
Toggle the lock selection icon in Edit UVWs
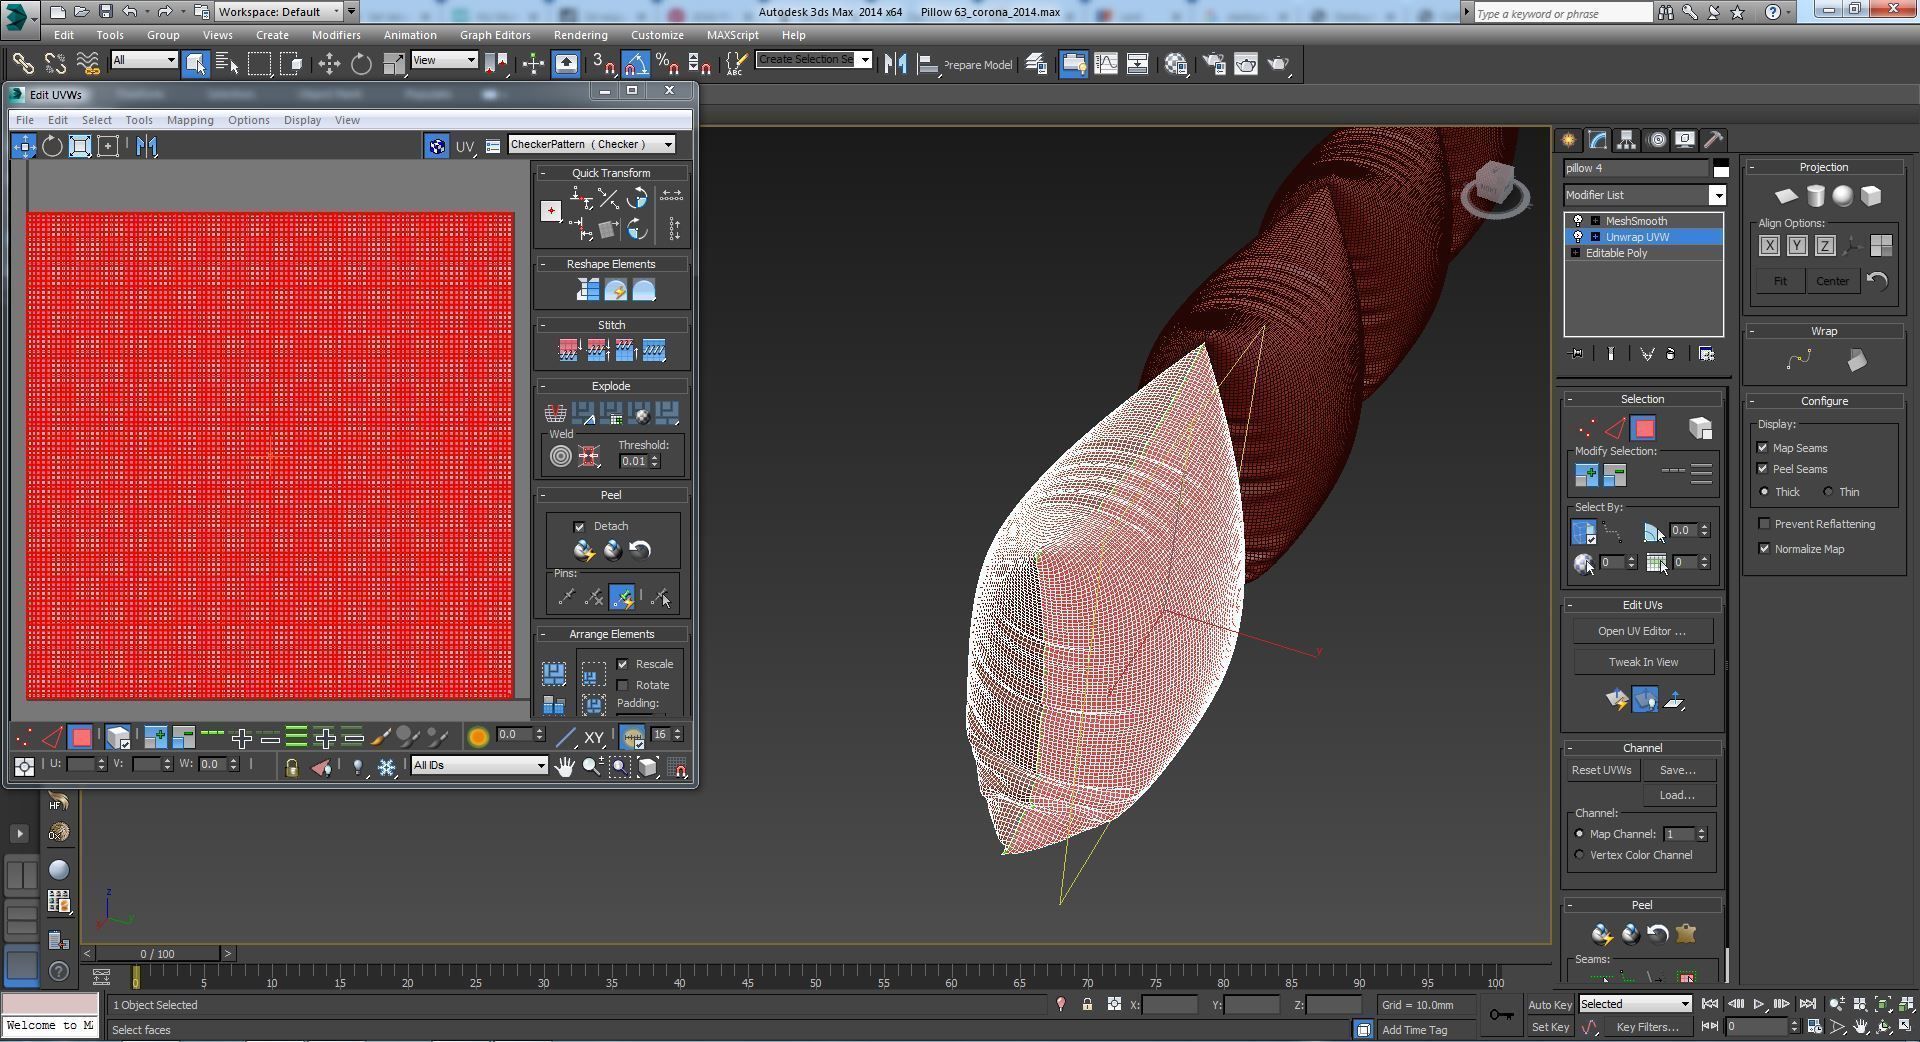[291, 768]
